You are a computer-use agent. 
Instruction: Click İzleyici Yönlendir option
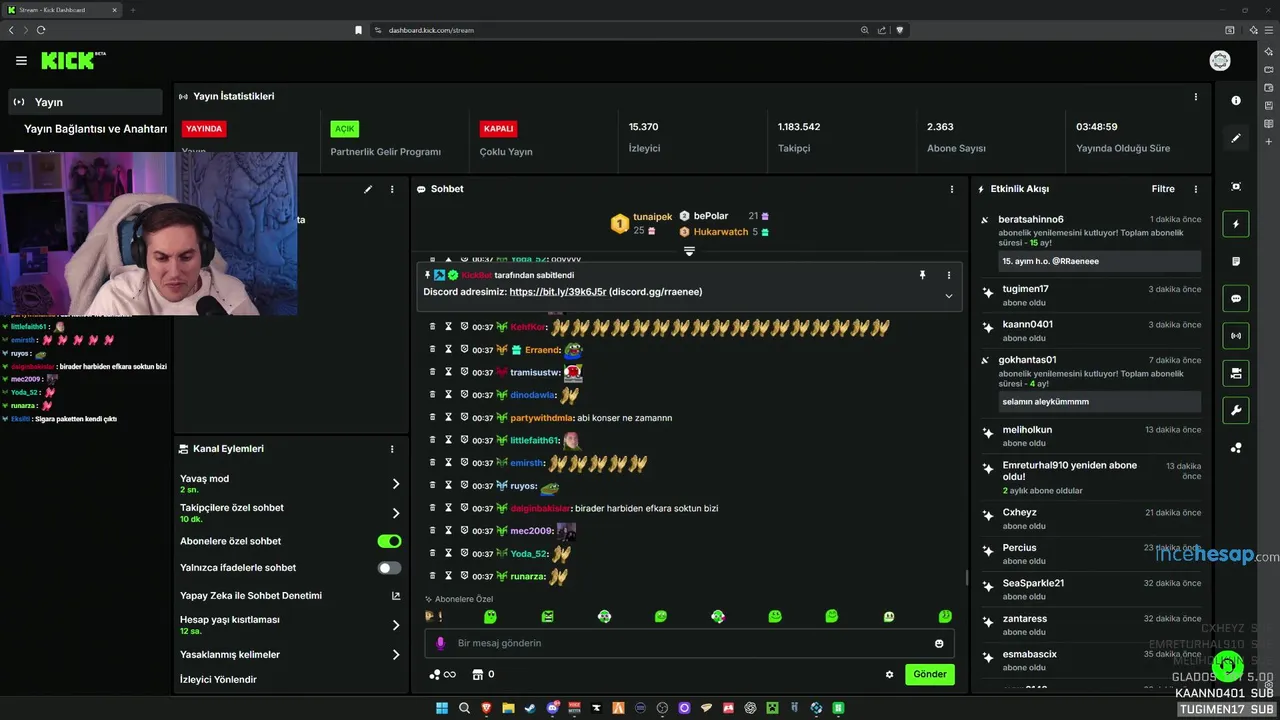click(218, 680)
